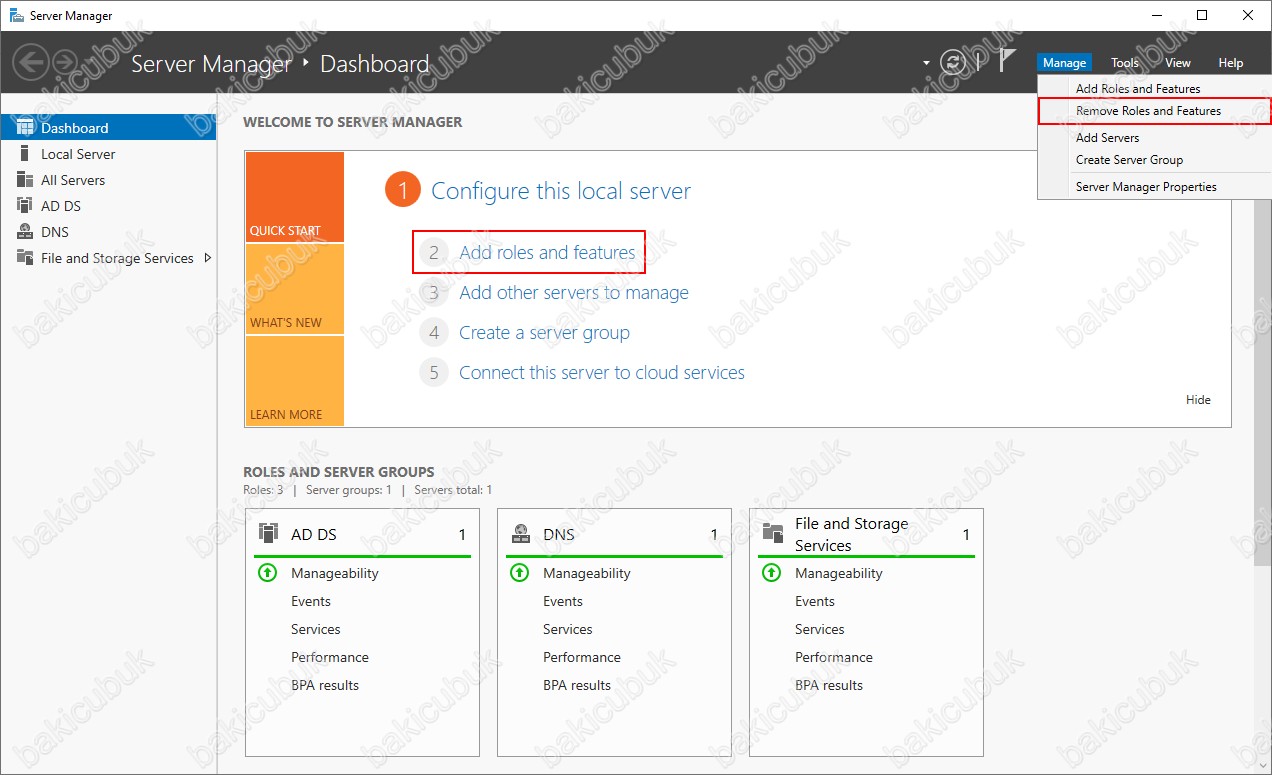The height and width of the screenshot is (775, 1272).
Task: Click File and Storage Services sidebar icon
Action: coord(26,258)
